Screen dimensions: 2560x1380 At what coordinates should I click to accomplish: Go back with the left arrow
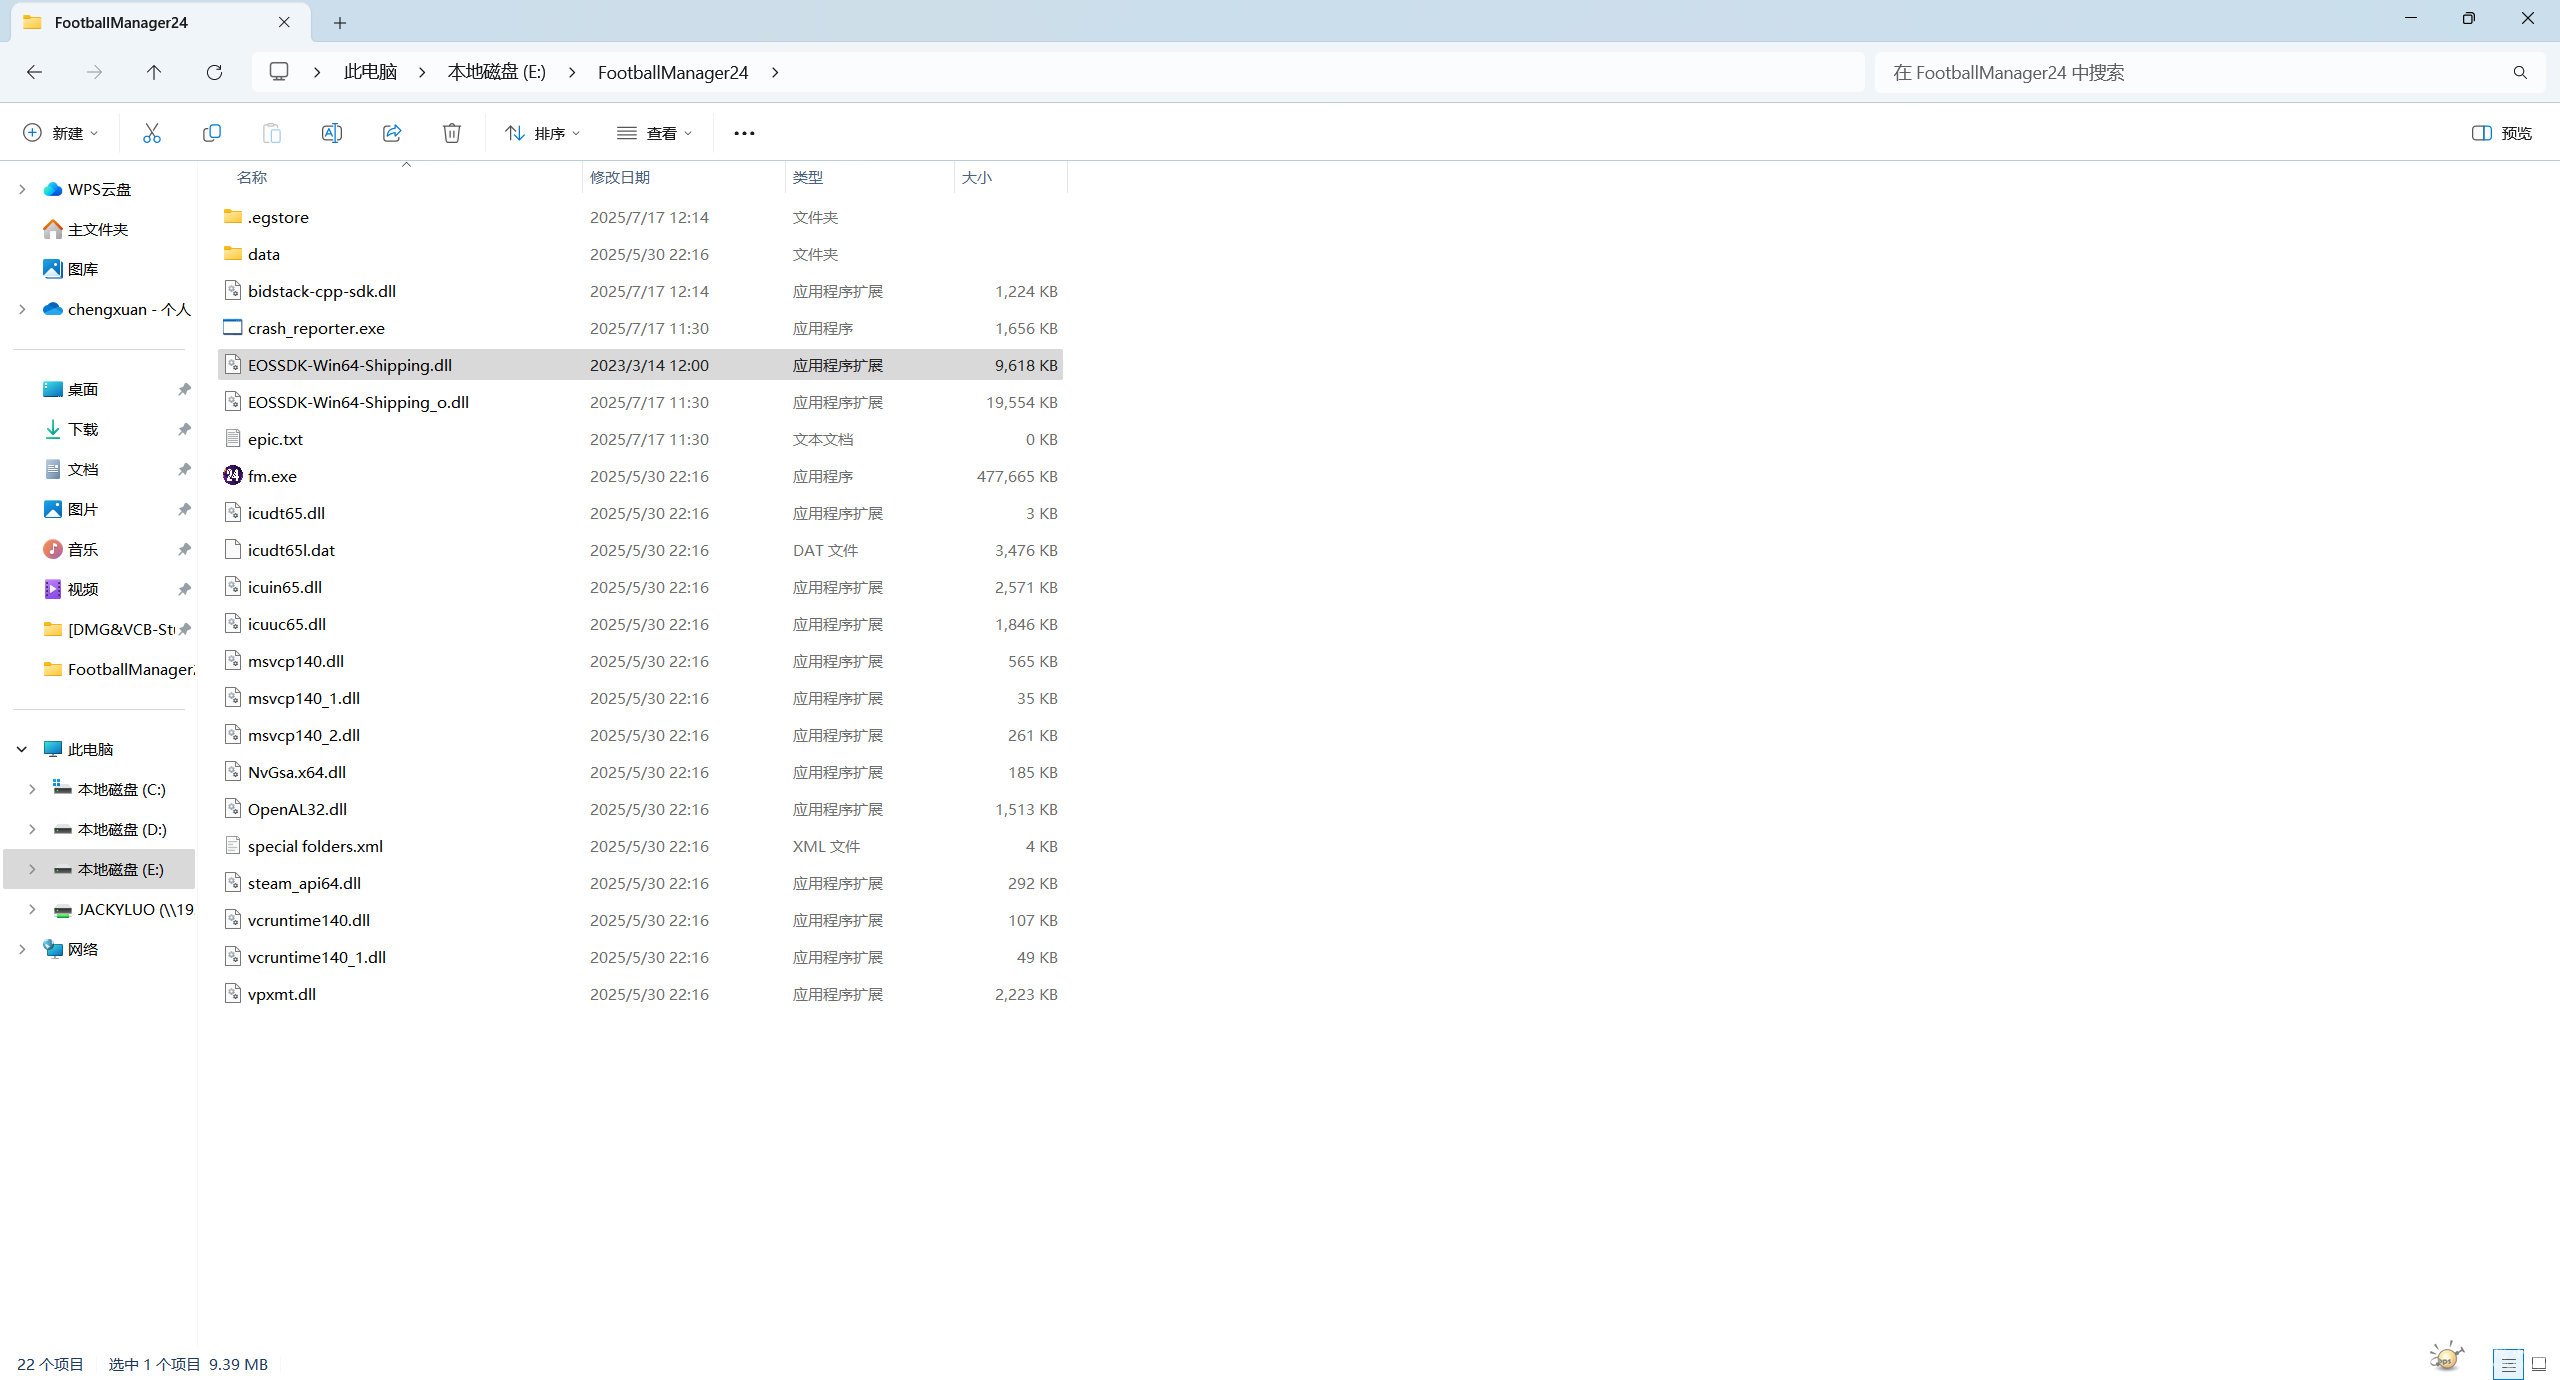click(x=34, y=72)
